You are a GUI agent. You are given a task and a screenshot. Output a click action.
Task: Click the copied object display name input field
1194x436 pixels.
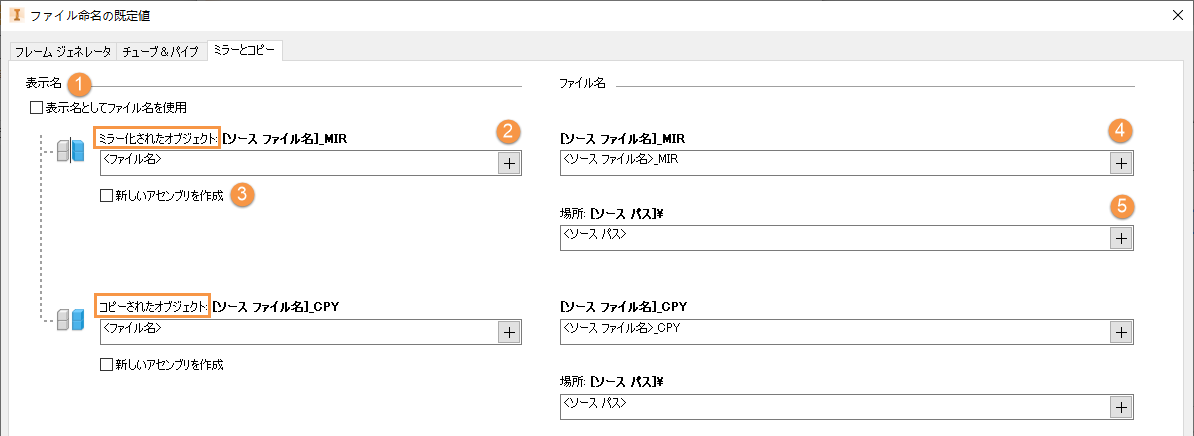[298, 332]
